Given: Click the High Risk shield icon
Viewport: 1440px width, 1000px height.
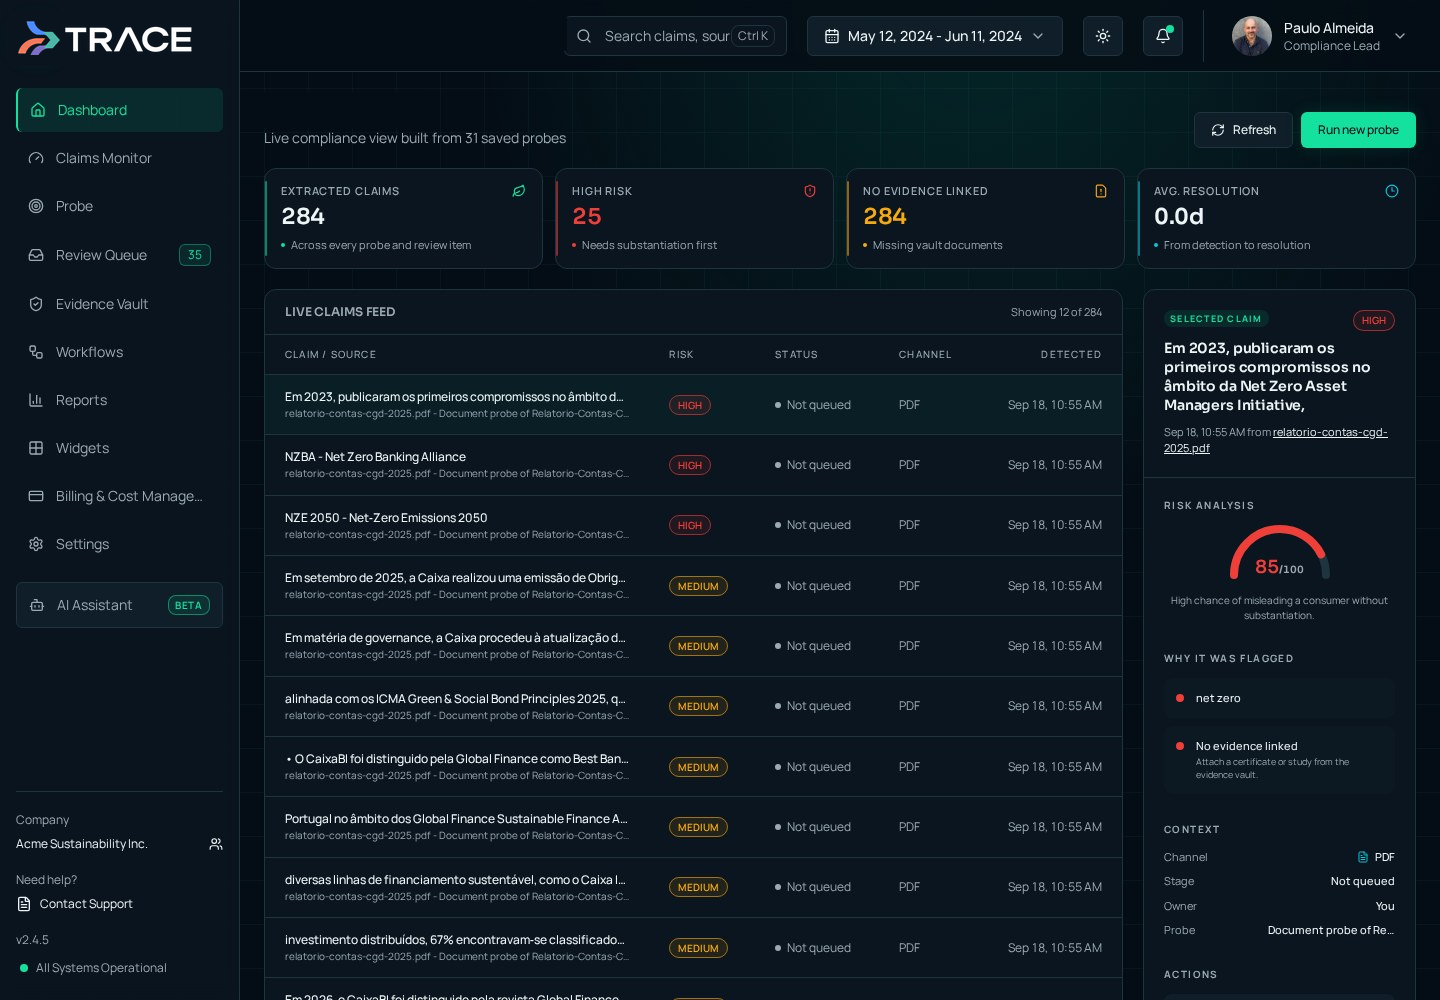Looking at the screenshot, I should [x=810, y=191].
